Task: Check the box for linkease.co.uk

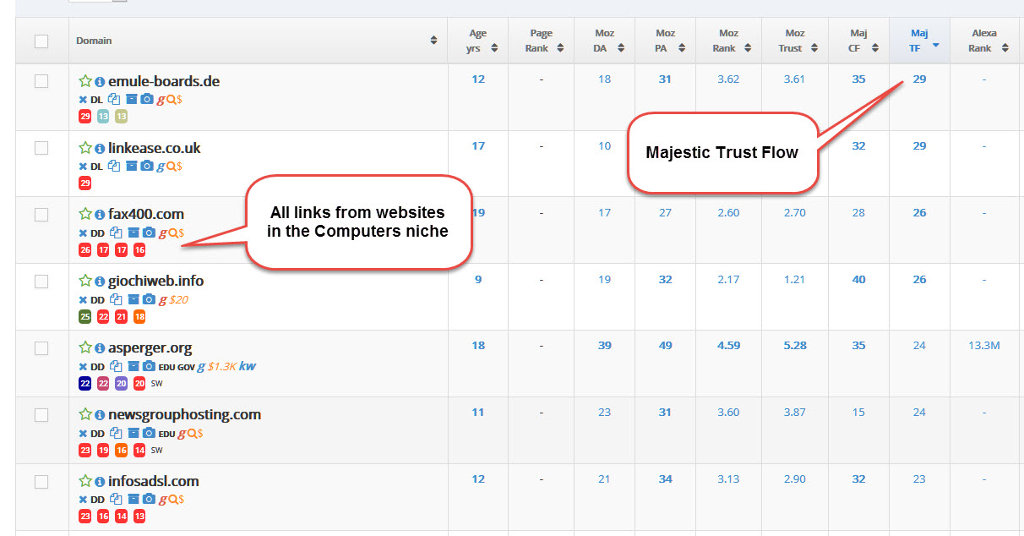Action: [x=41, y=148]
